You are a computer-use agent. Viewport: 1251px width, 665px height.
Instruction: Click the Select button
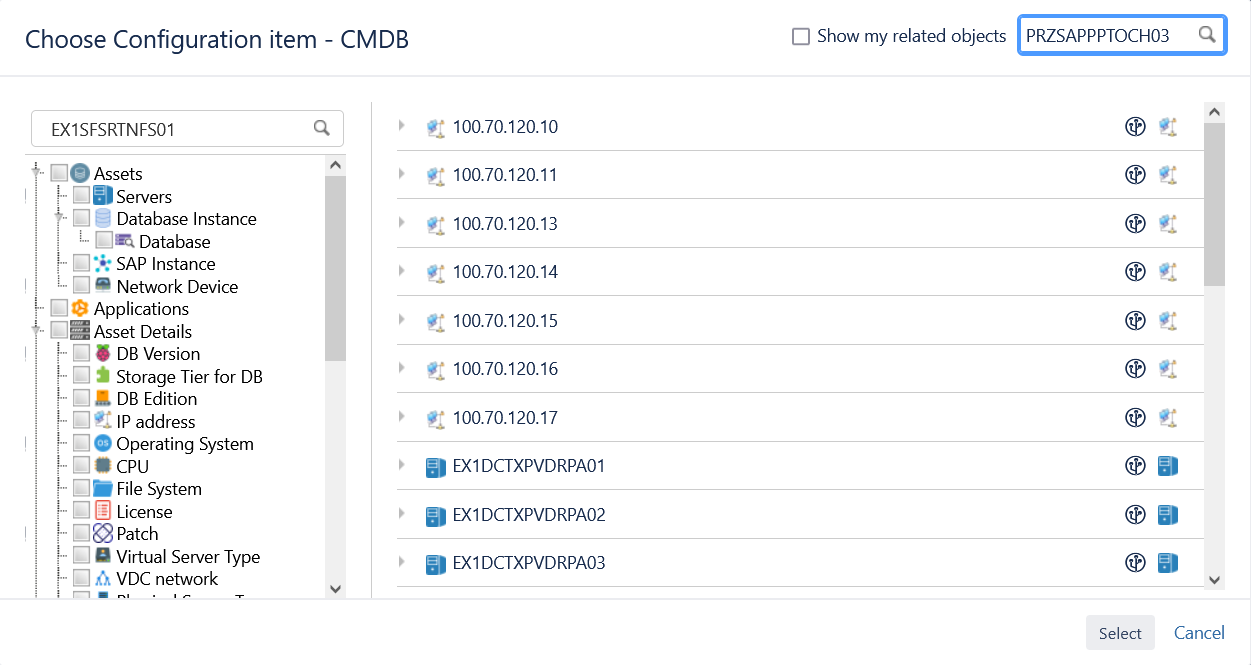coord(1120,633)
